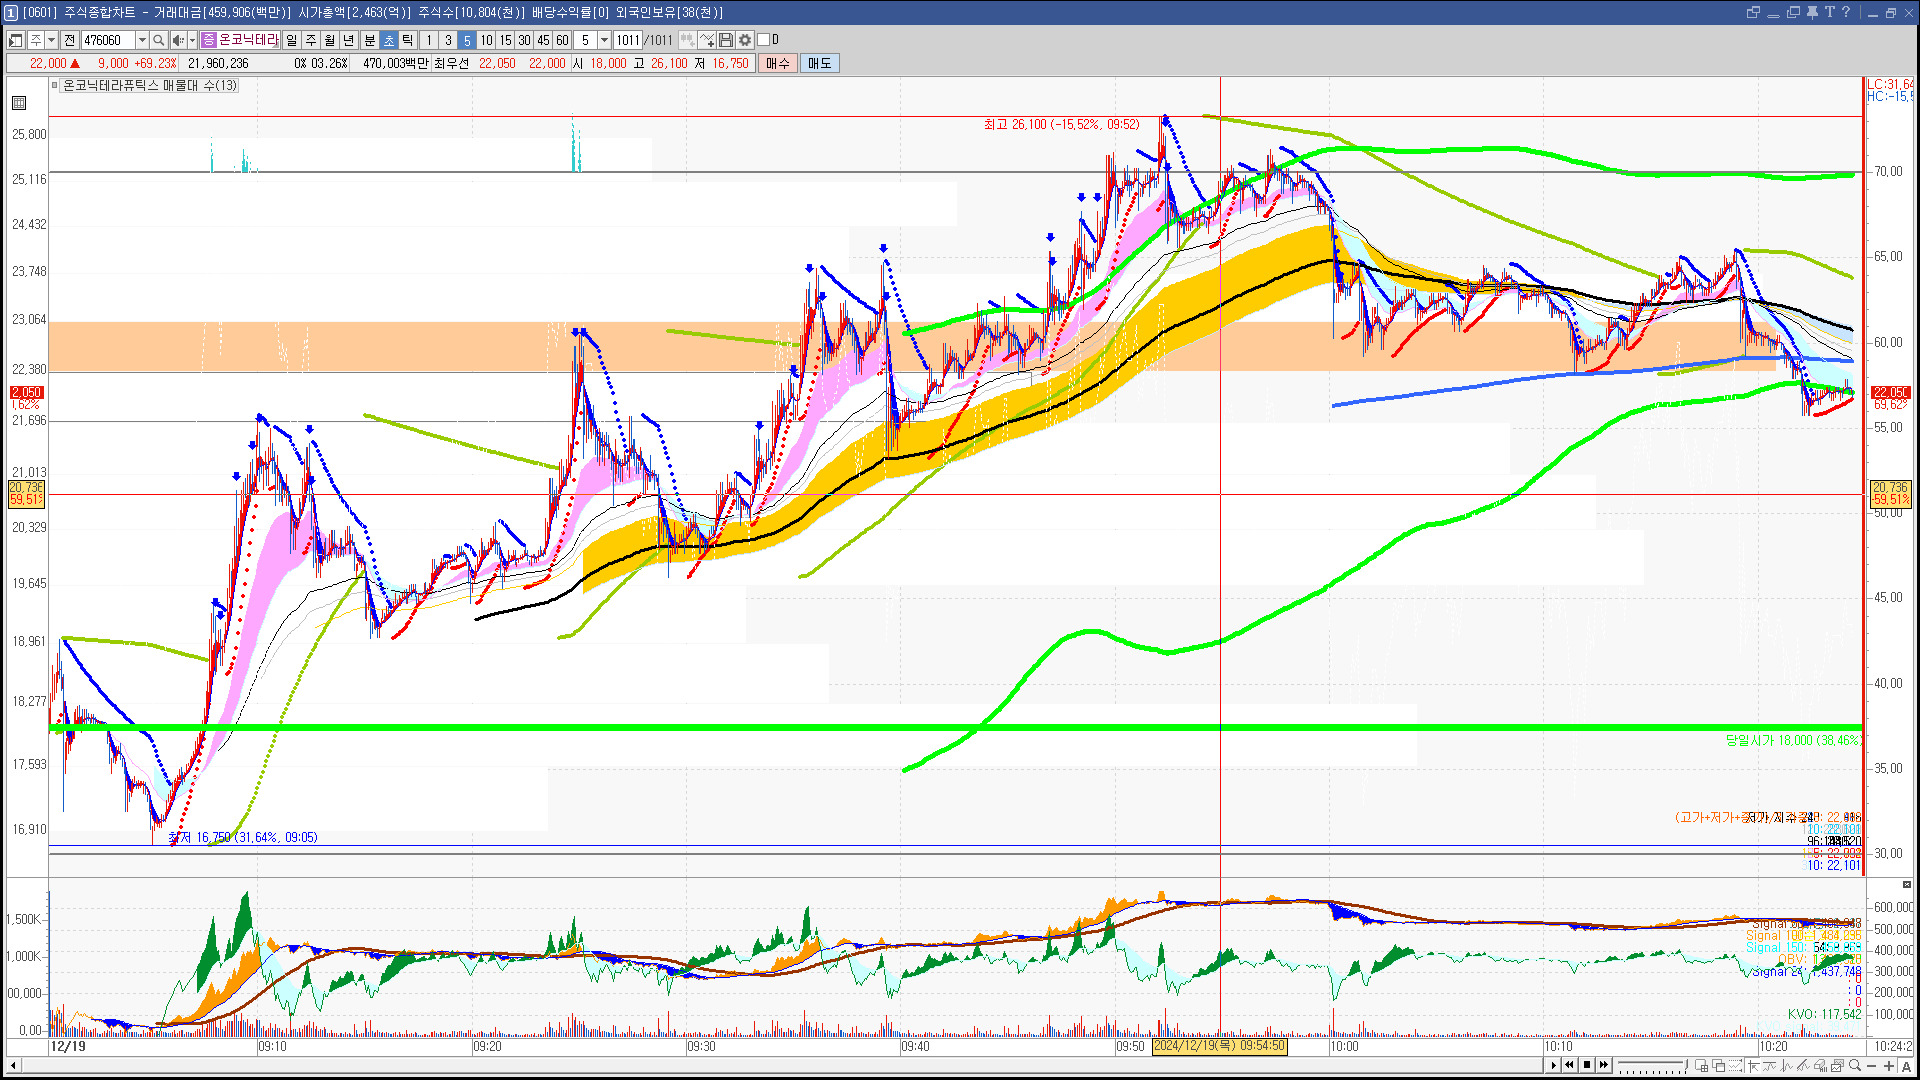This screenshot has width=1920, height=1080.
Task: Click the fast-forward replay button
Action: pyautogui.click(x=1604, y=1065)
